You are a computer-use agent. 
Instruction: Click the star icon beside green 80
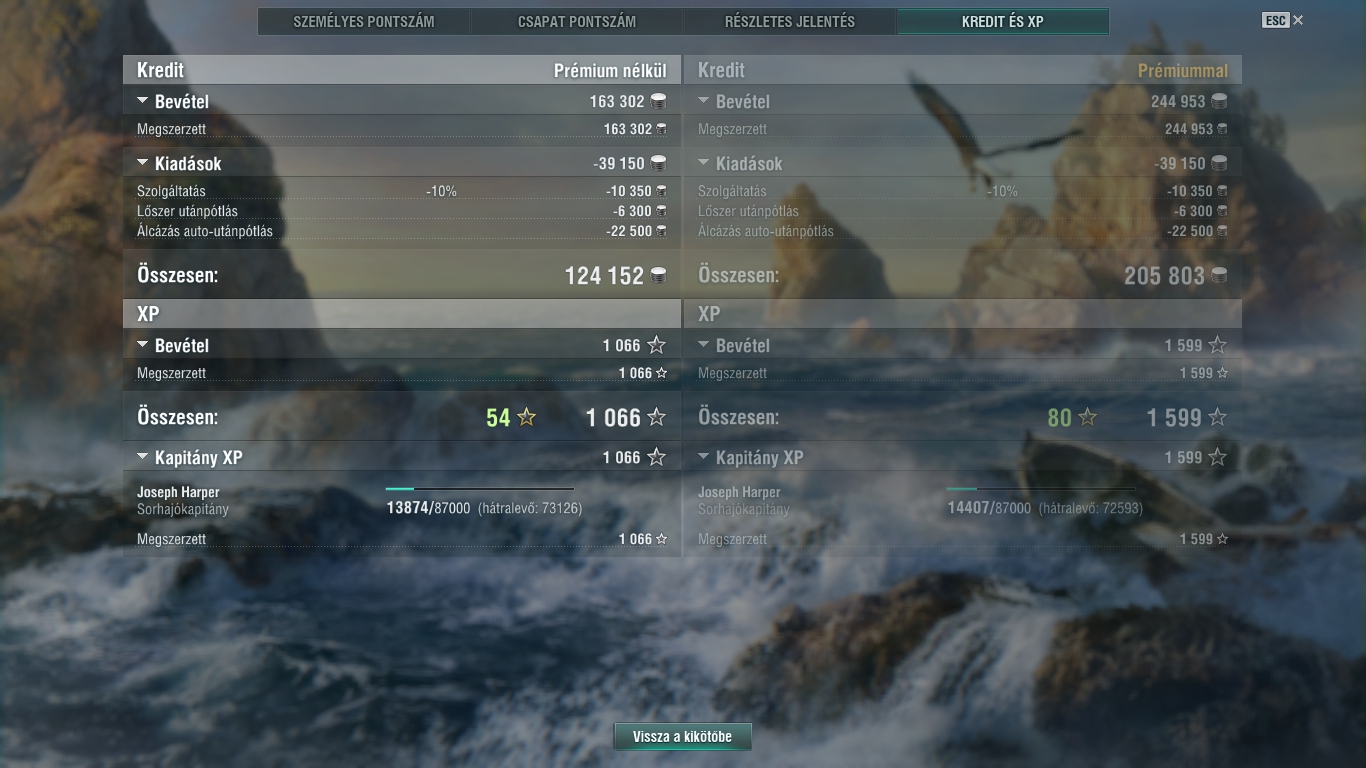coord(1087,417)
